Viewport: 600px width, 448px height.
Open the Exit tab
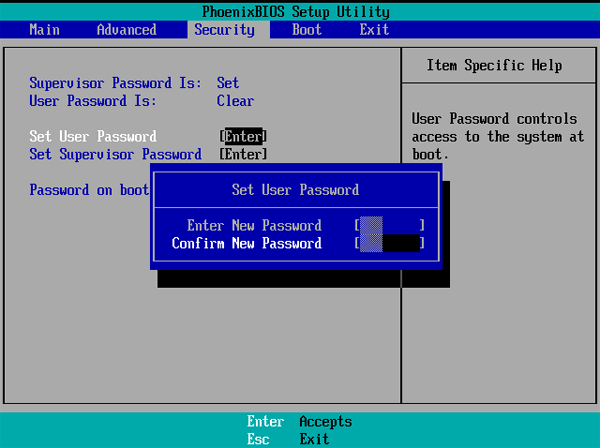[374, 30]
